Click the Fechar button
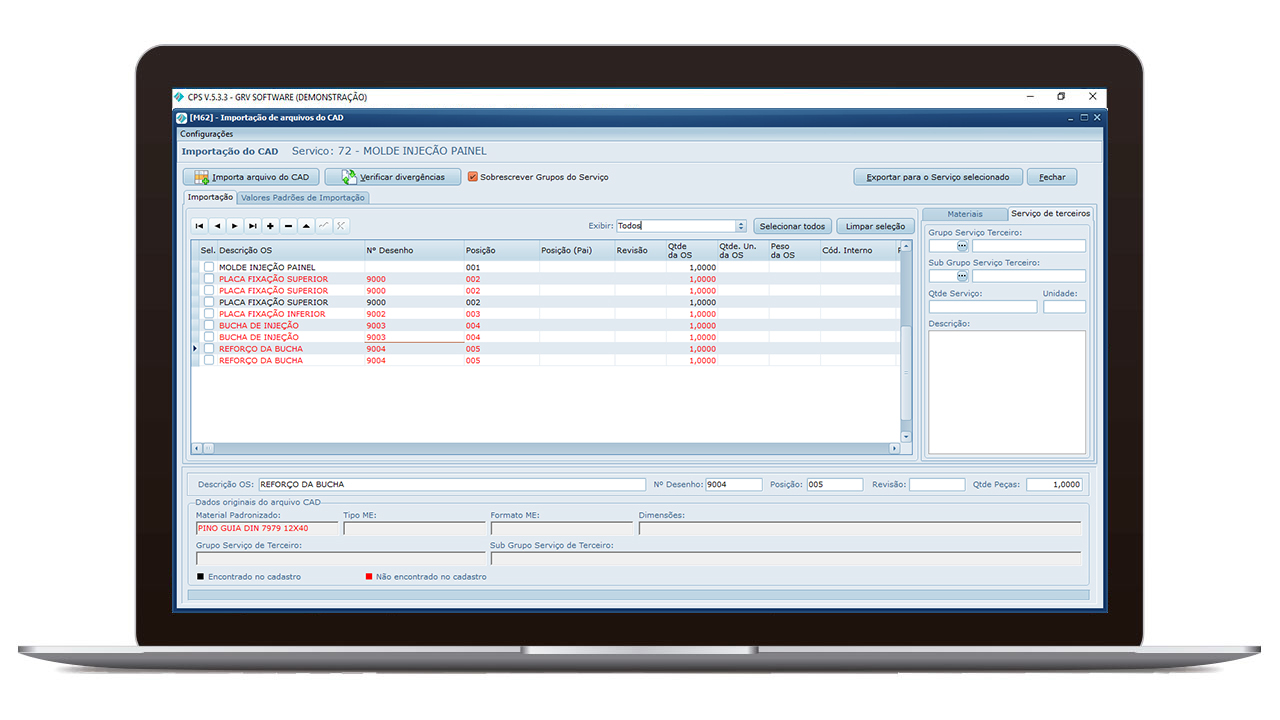Image resolution: width=1280 pixels, height=720 pixels. pyautogui.click(x=1052, y=177)
